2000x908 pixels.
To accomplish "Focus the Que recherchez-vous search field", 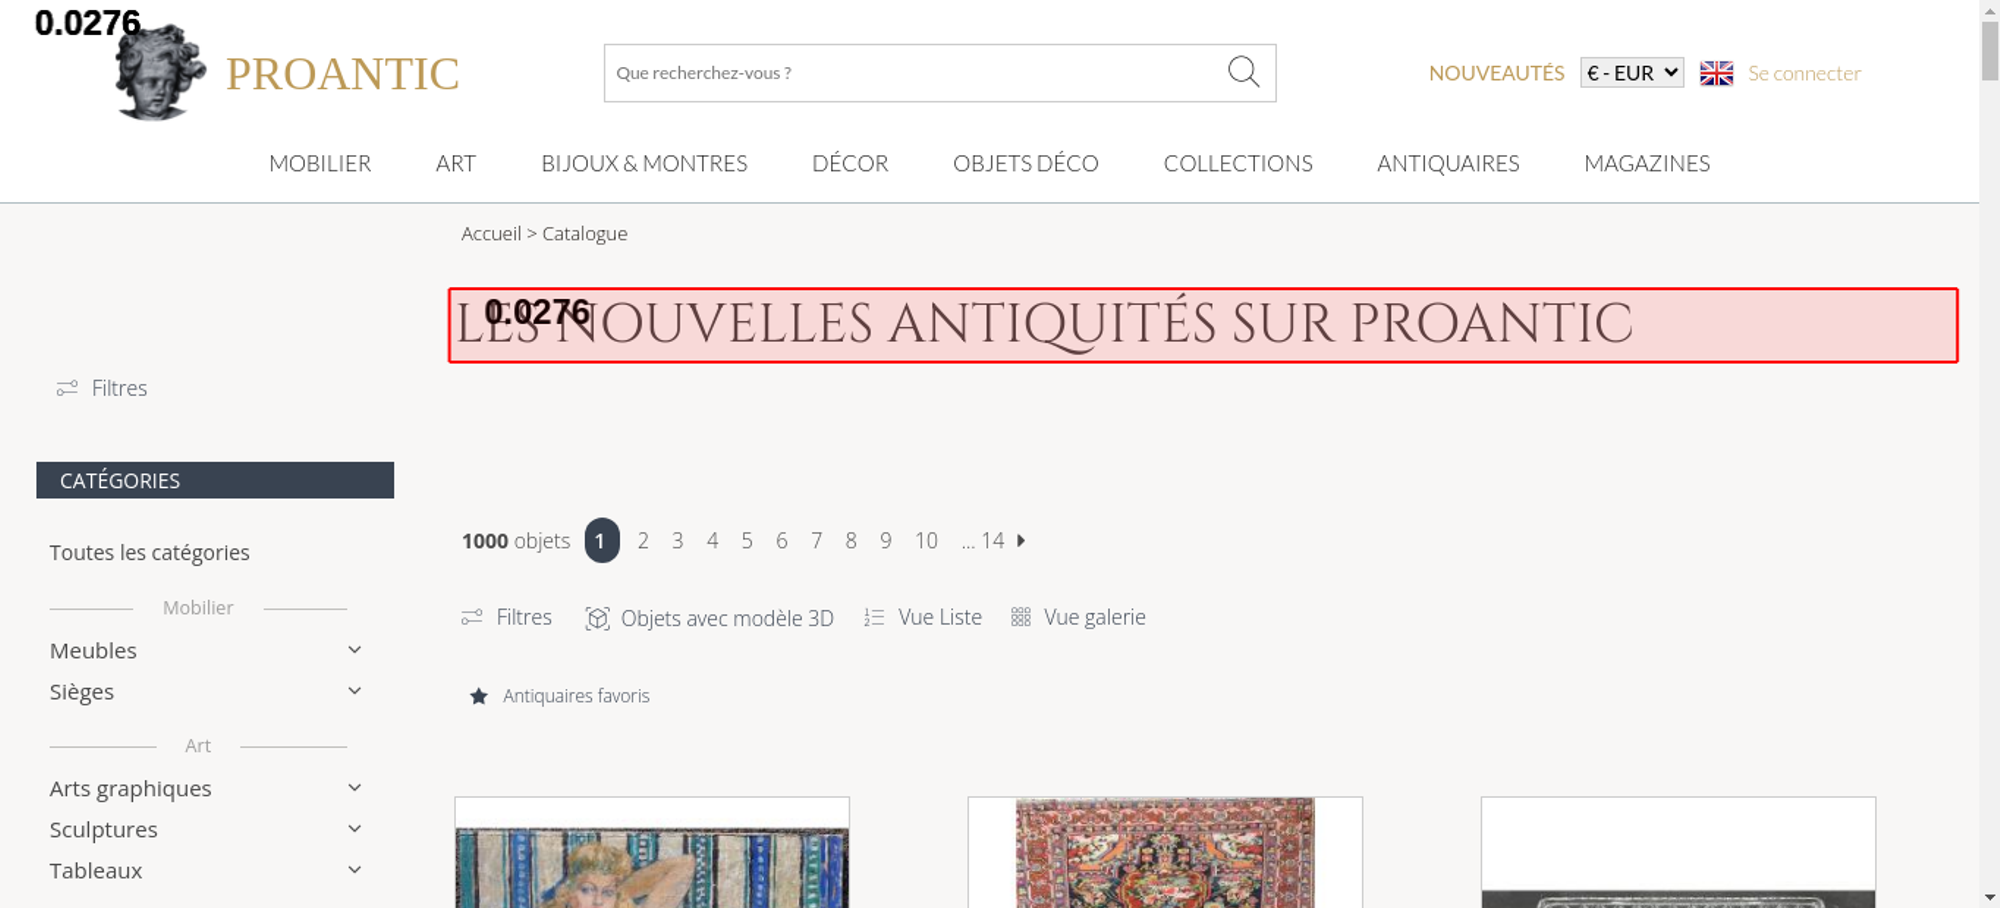I will (x=915, y=73).
